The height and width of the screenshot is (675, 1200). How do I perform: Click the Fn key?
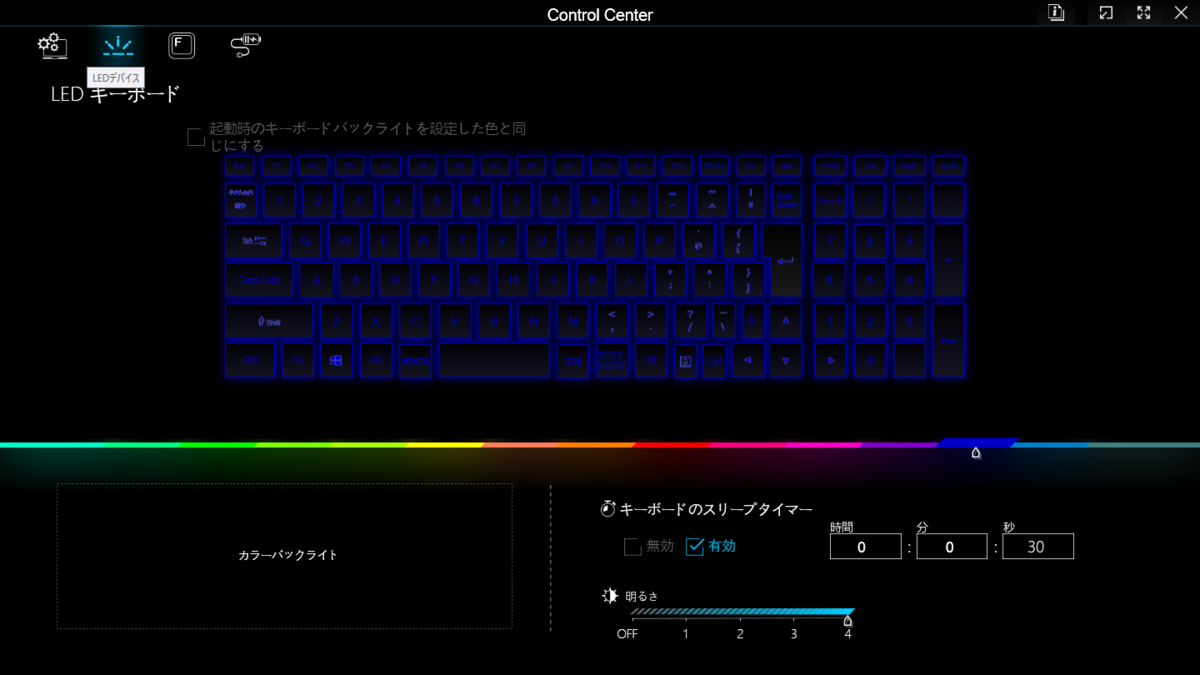tap(297, 360)
